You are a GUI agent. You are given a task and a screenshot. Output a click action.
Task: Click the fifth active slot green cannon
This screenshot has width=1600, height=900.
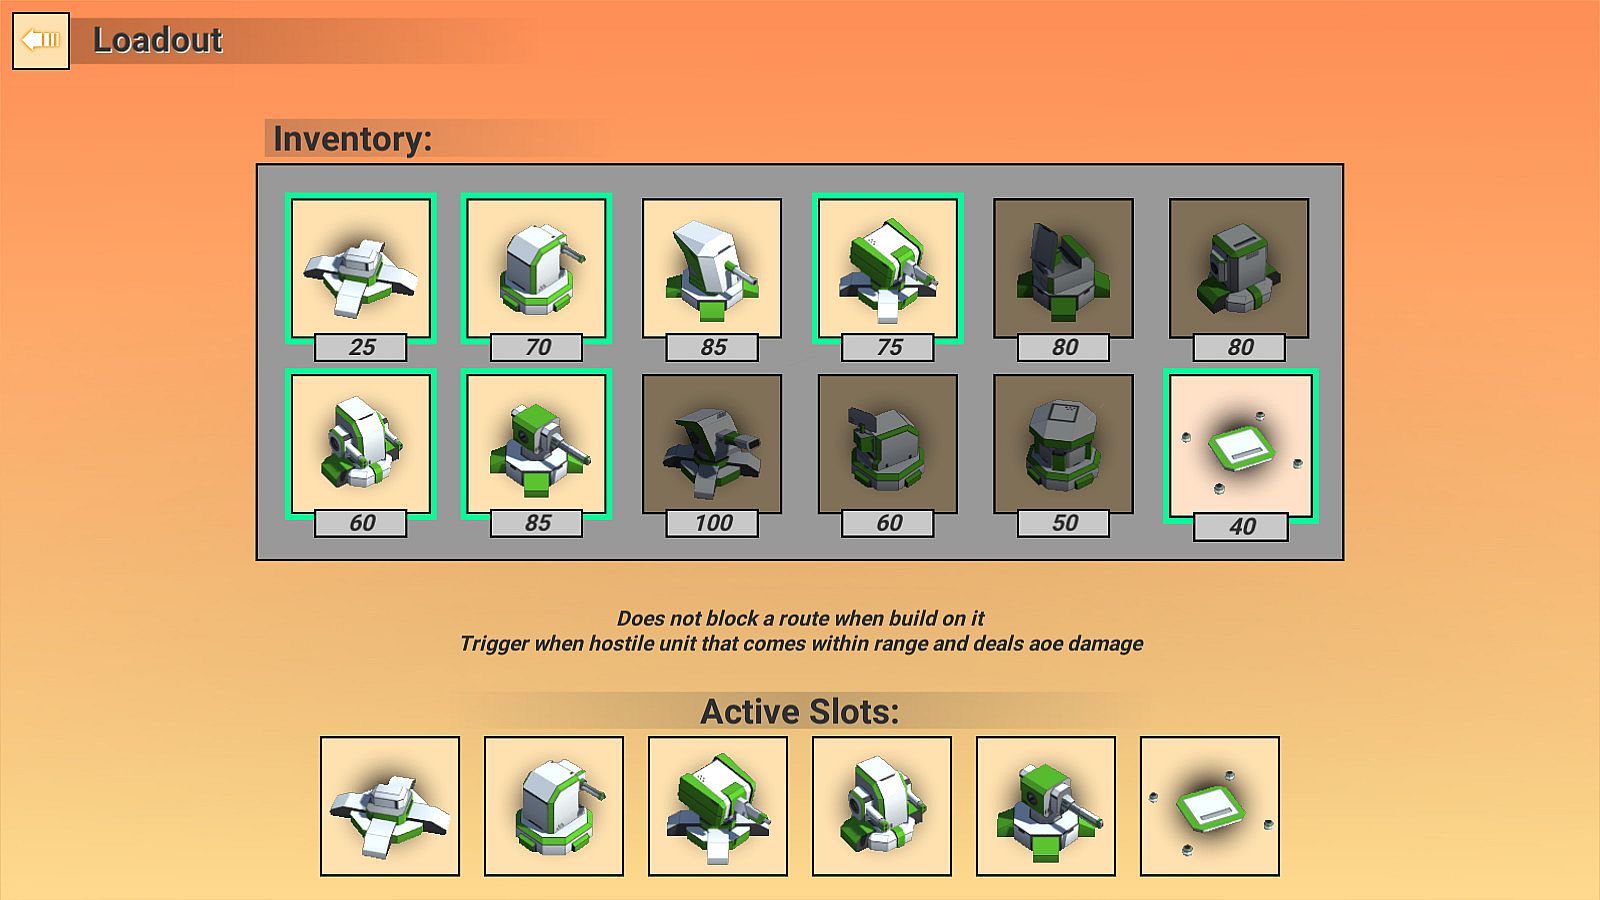pos(1046,806)
